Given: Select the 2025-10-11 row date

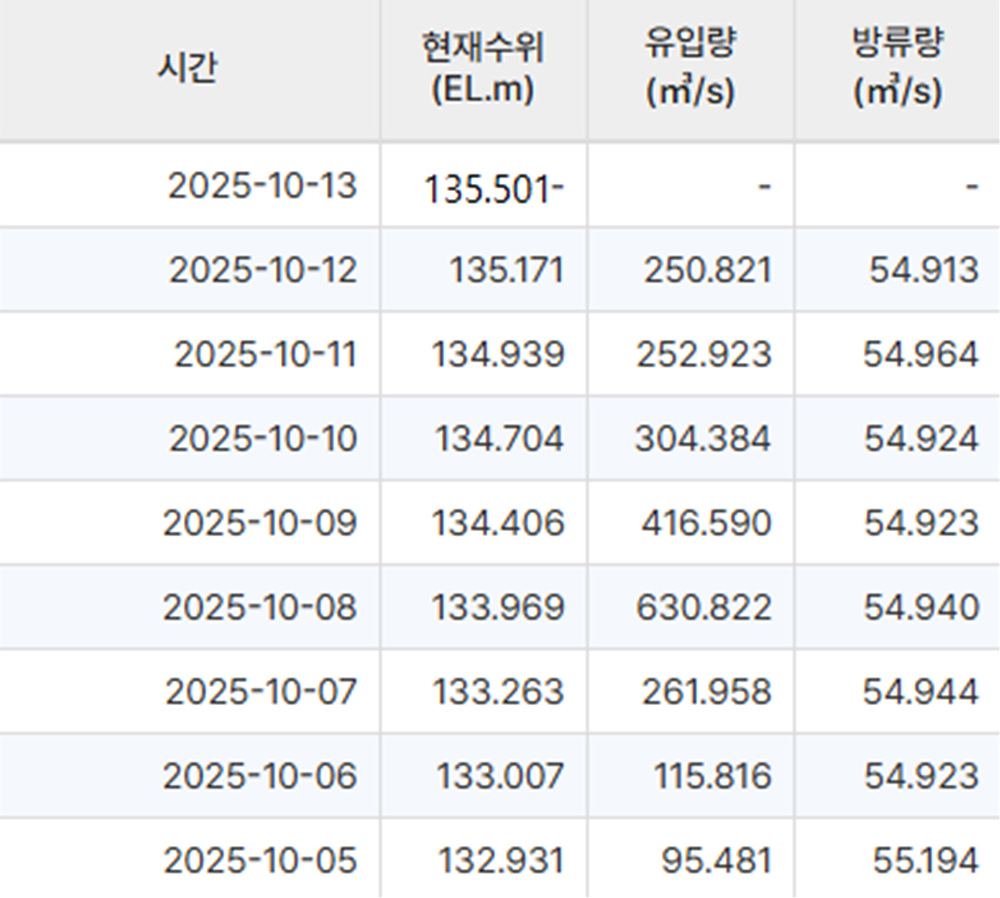Looking at the screenshot, I should 265,354.
